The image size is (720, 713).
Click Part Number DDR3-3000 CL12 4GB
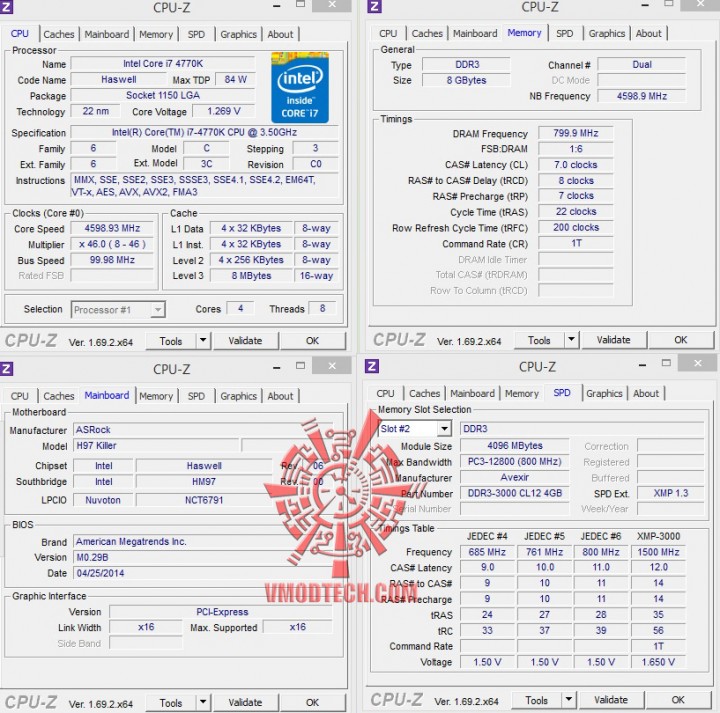click(x=515, y=493)
